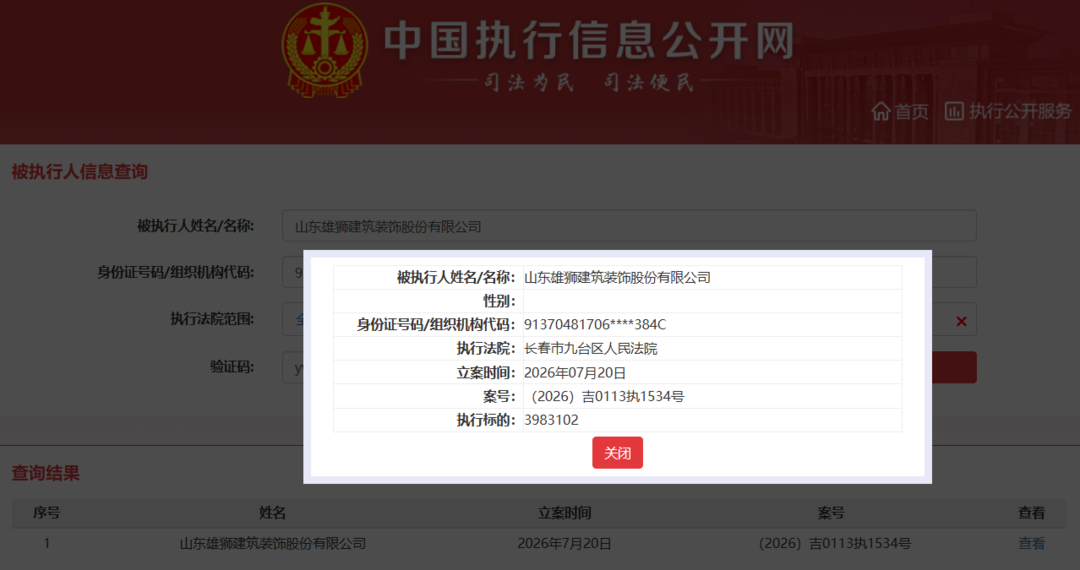Click the court emblem logo
1080x570 pixels.
(324, 50)
